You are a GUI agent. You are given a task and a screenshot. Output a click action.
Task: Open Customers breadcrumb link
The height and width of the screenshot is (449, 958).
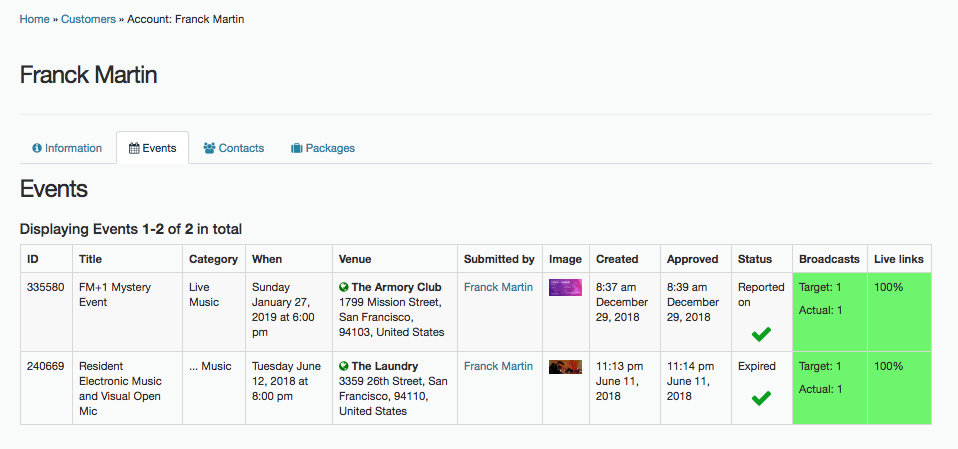click(88, 19)
